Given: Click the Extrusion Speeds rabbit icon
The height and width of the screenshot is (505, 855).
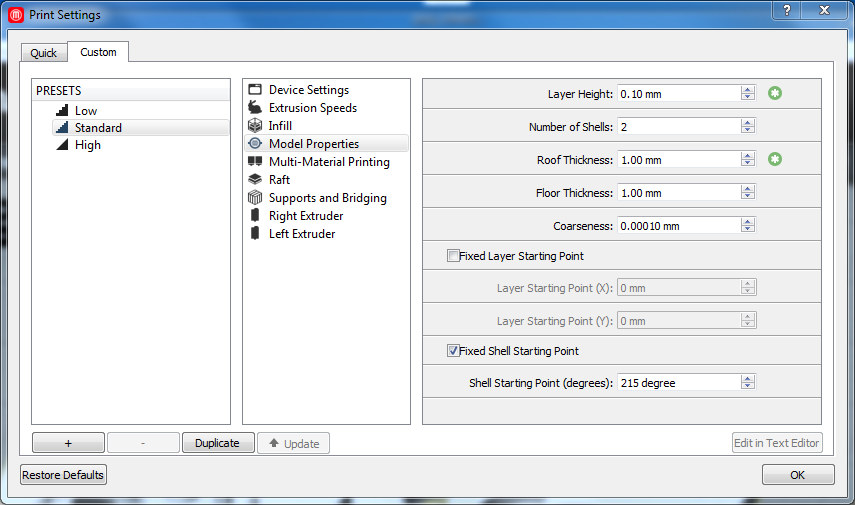Looking at the screenshot, I should (255, 107).
